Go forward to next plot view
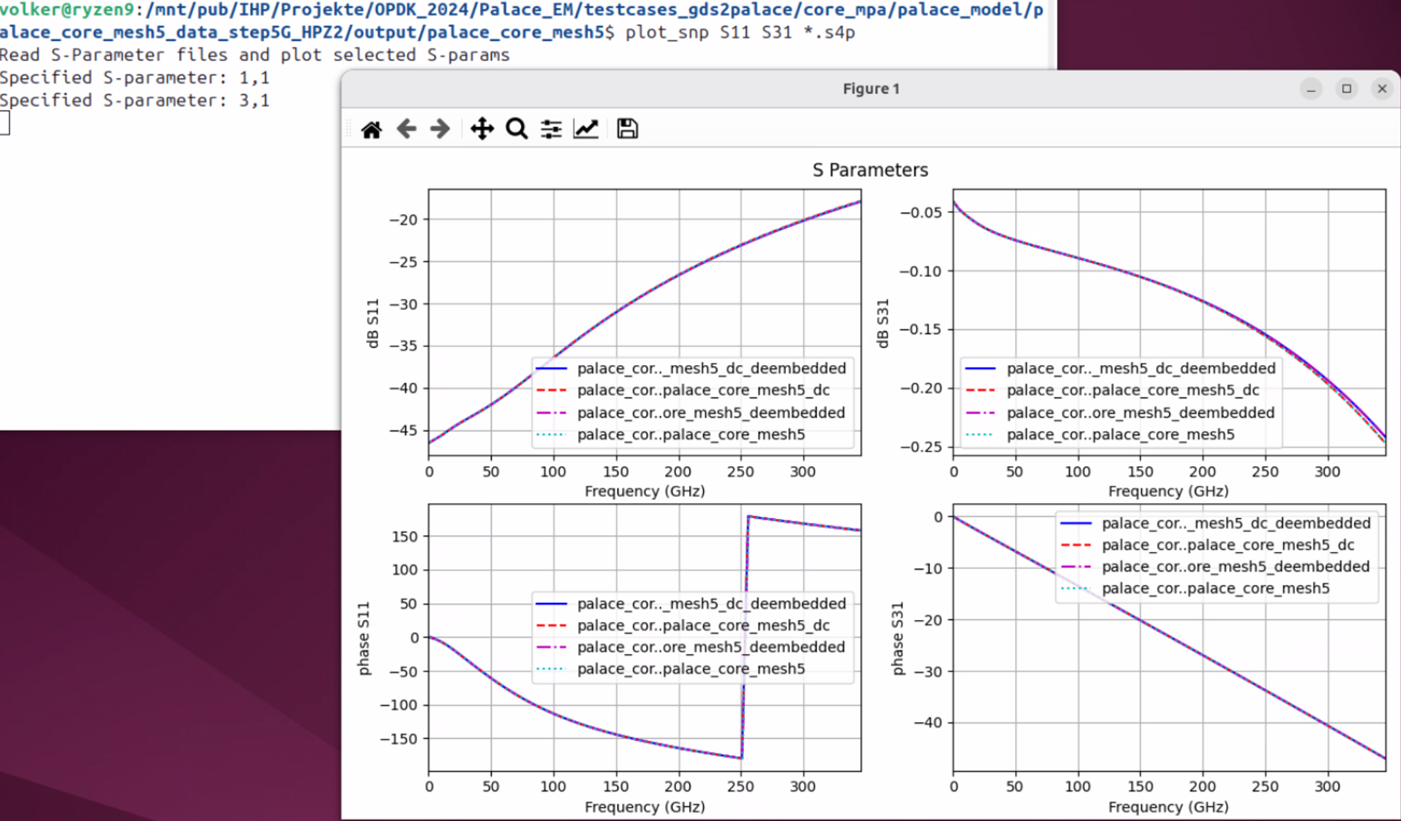The width and height of the screenshot is (1401, 821). click(x=440, y=129)
